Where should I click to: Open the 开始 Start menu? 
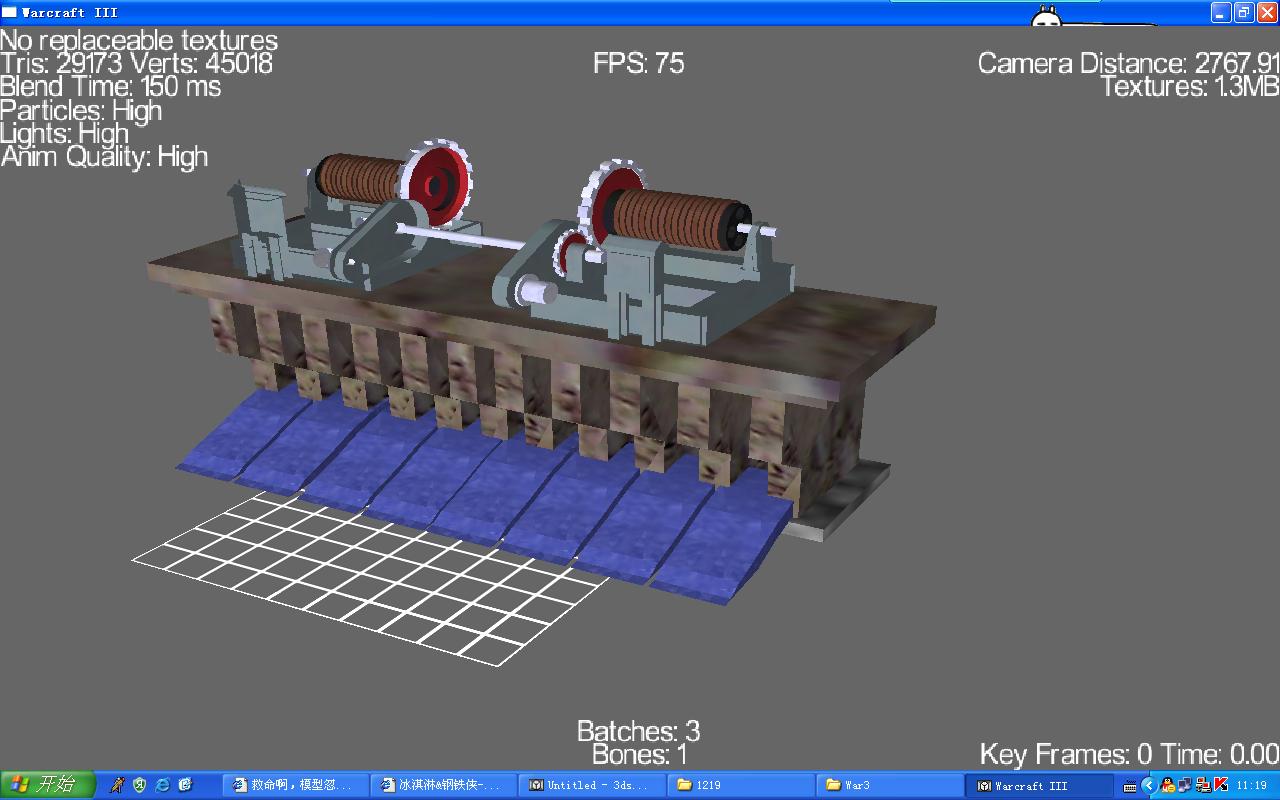tap(47, 785)
